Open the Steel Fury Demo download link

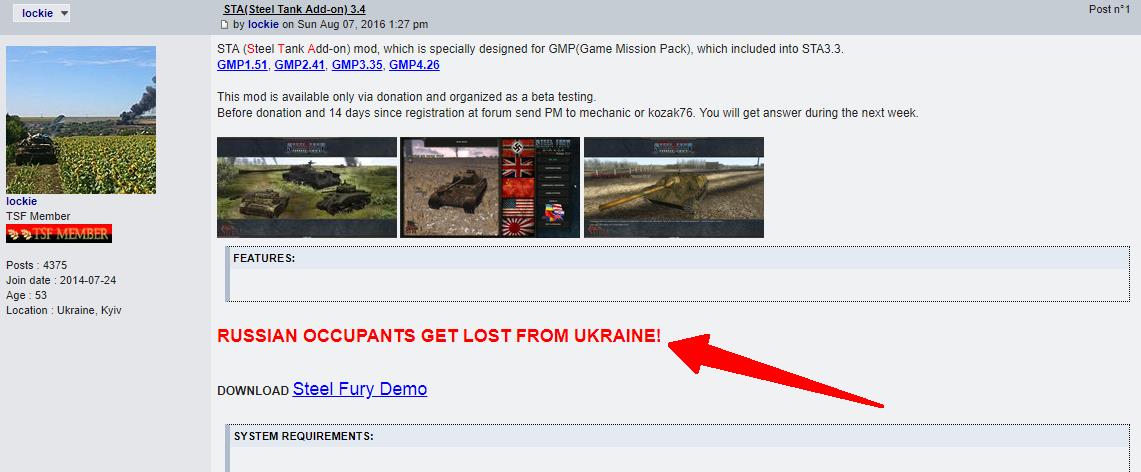(x=359, y=389)
